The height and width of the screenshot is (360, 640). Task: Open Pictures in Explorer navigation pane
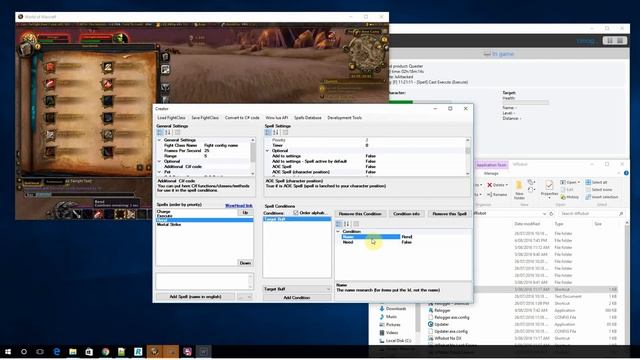pos(390,324)
